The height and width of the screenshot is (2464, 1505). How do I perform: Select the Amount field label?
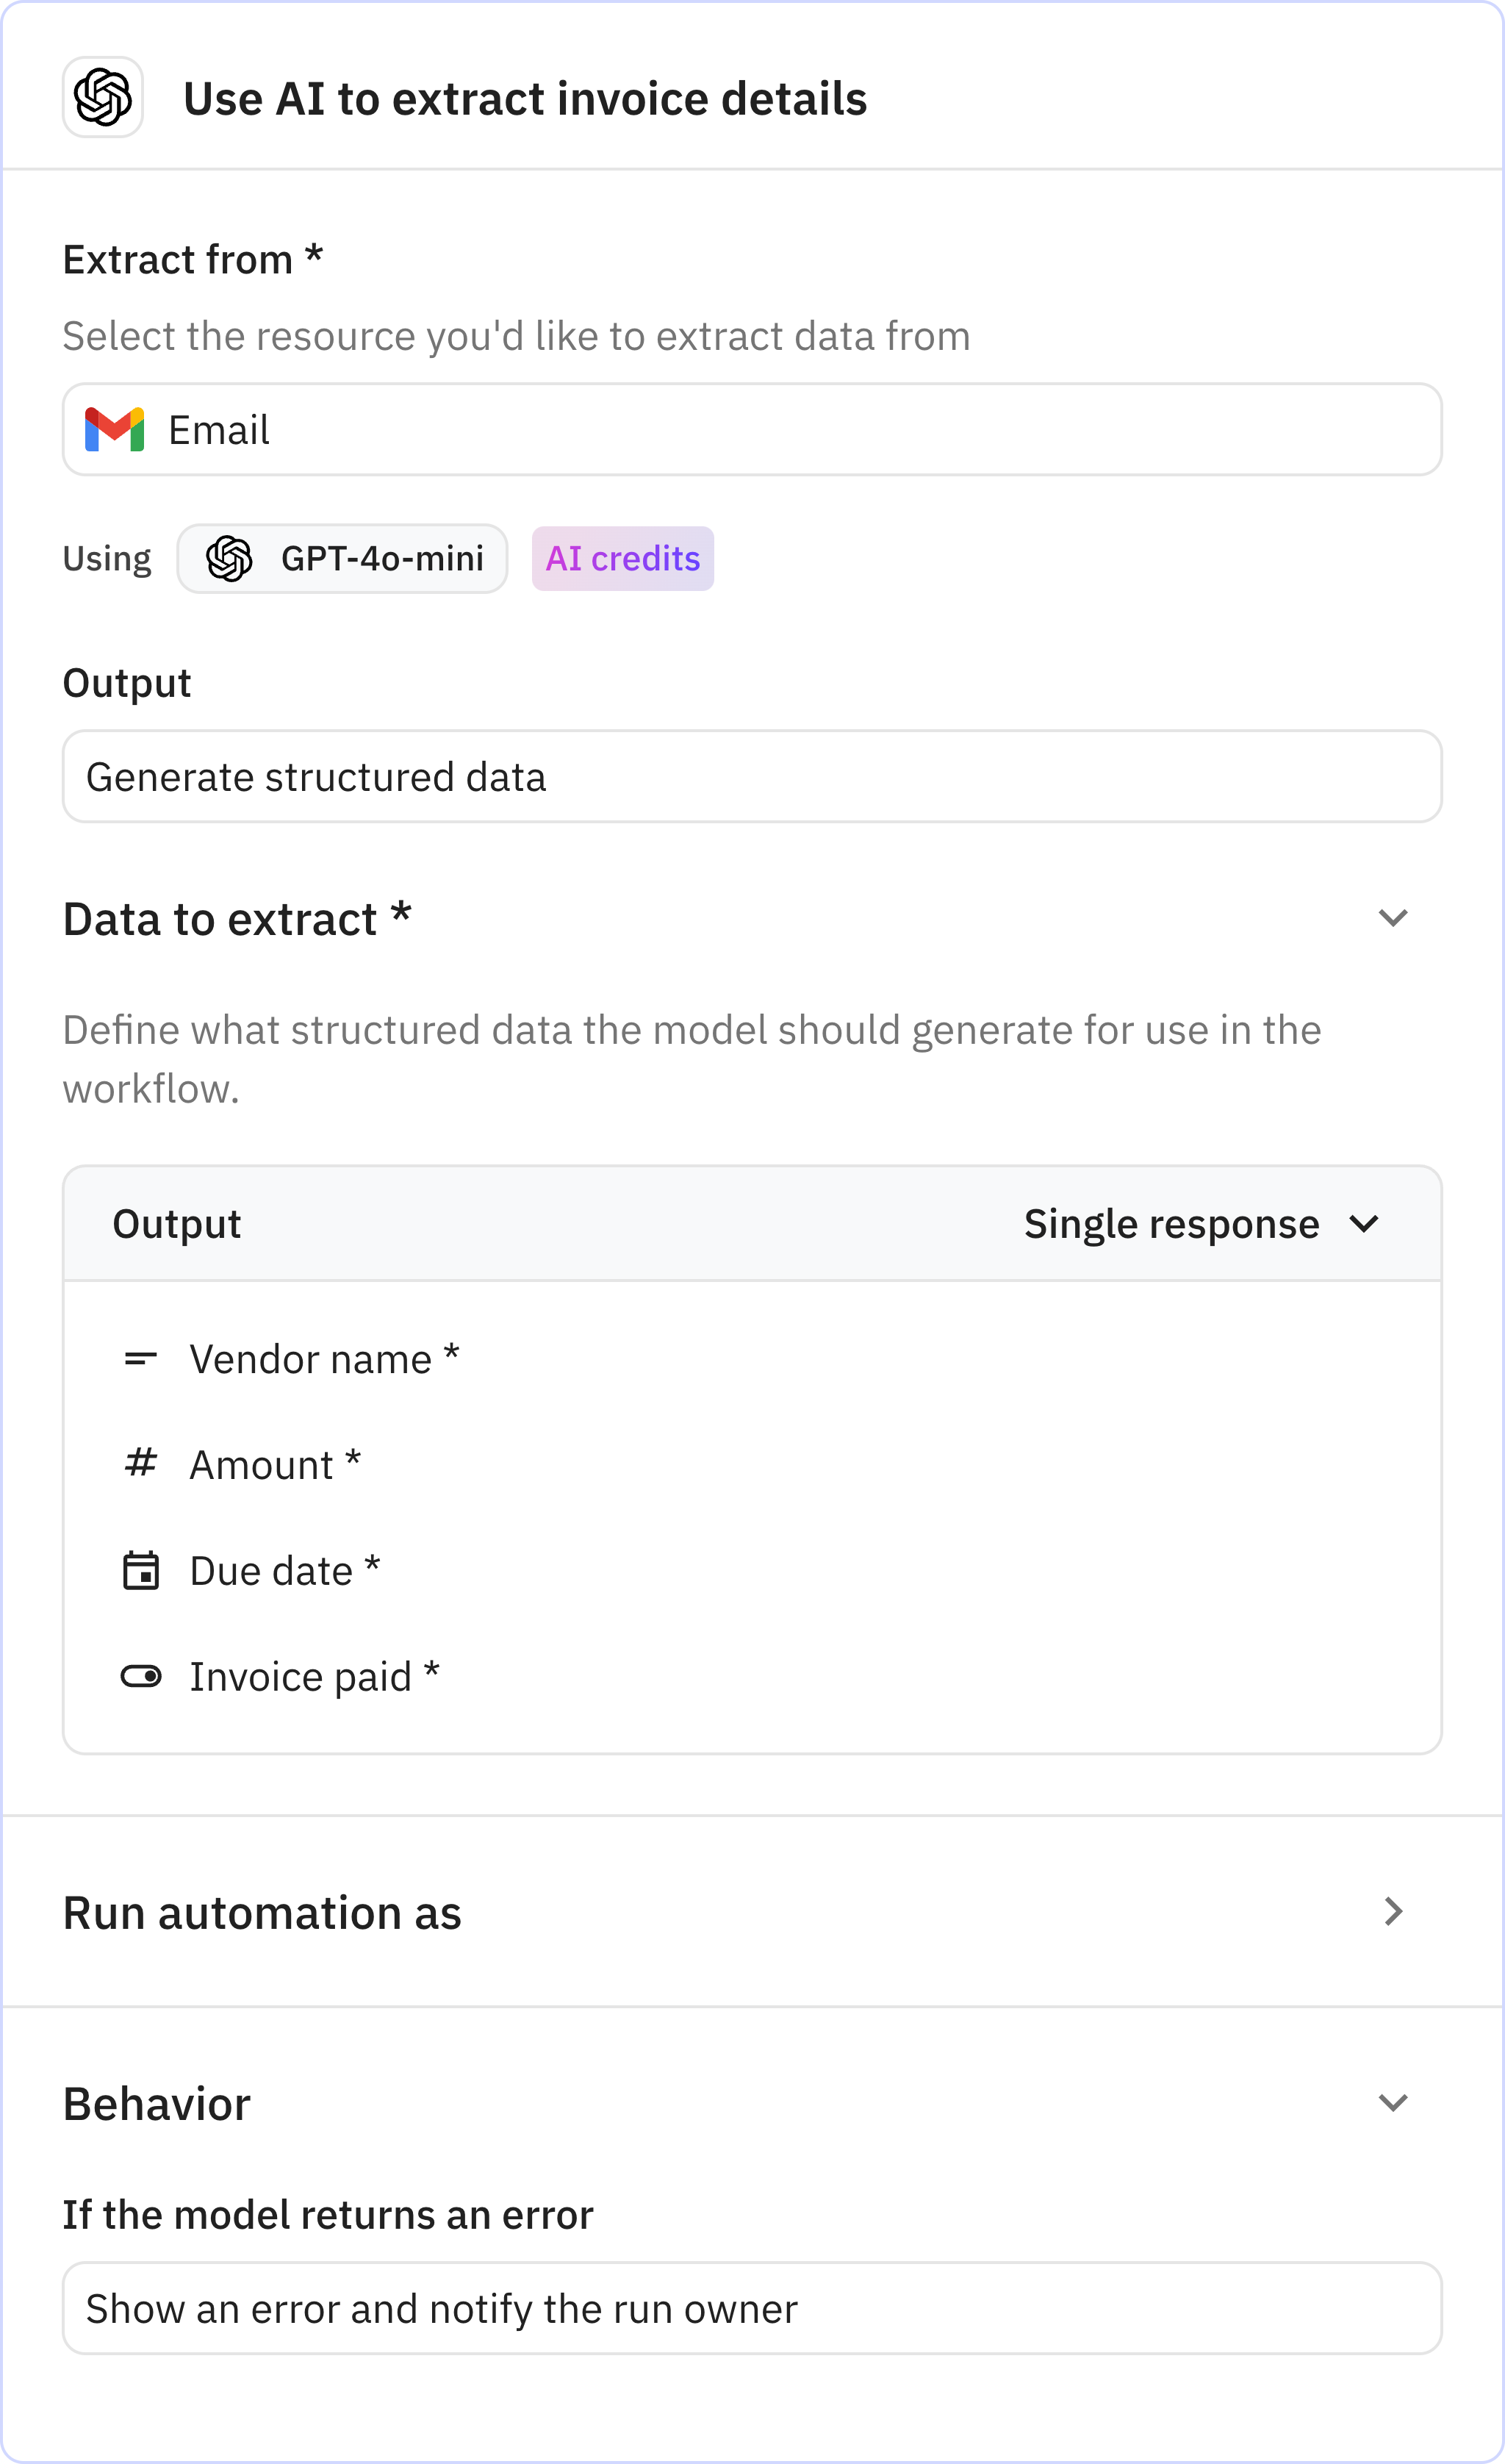(262, 1465)
